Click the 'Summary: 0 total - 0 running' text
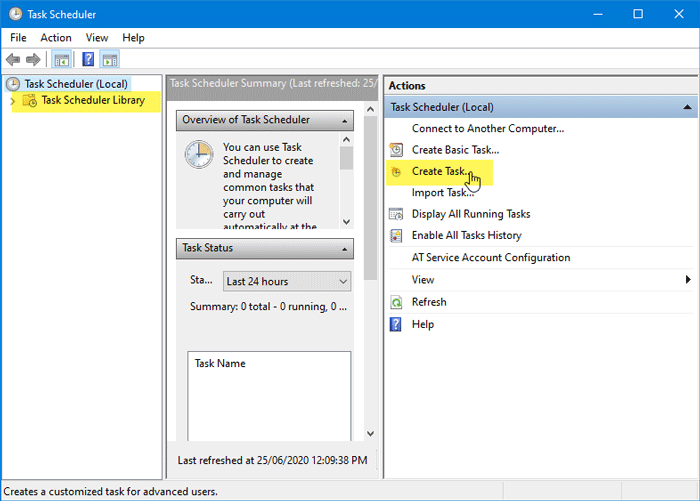The width and height of the screenshot is (700, 501). click(x=268, y=307)
